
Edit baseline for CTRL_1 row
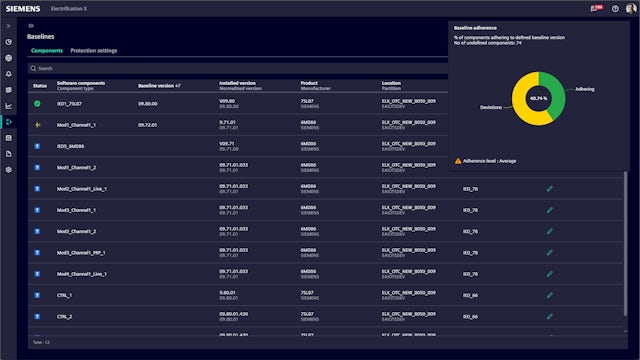tap(550, 295)
